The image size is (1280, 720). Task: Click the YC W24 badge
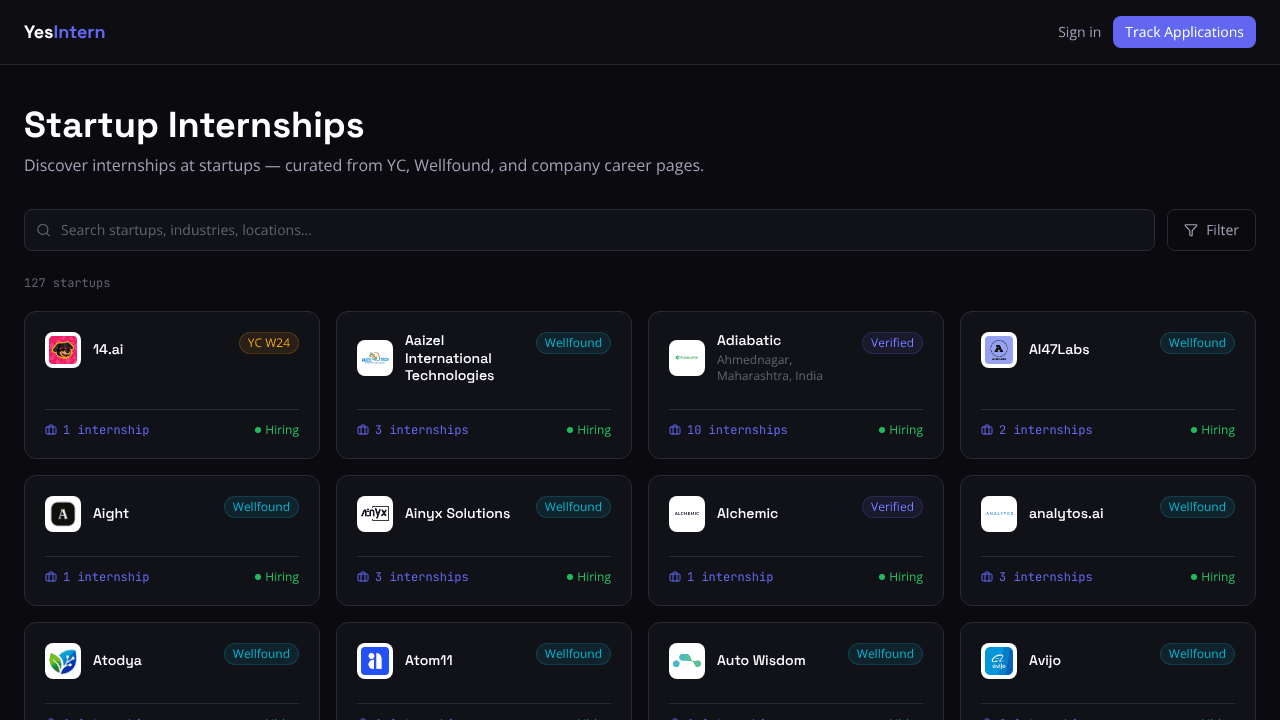[269, 343]
